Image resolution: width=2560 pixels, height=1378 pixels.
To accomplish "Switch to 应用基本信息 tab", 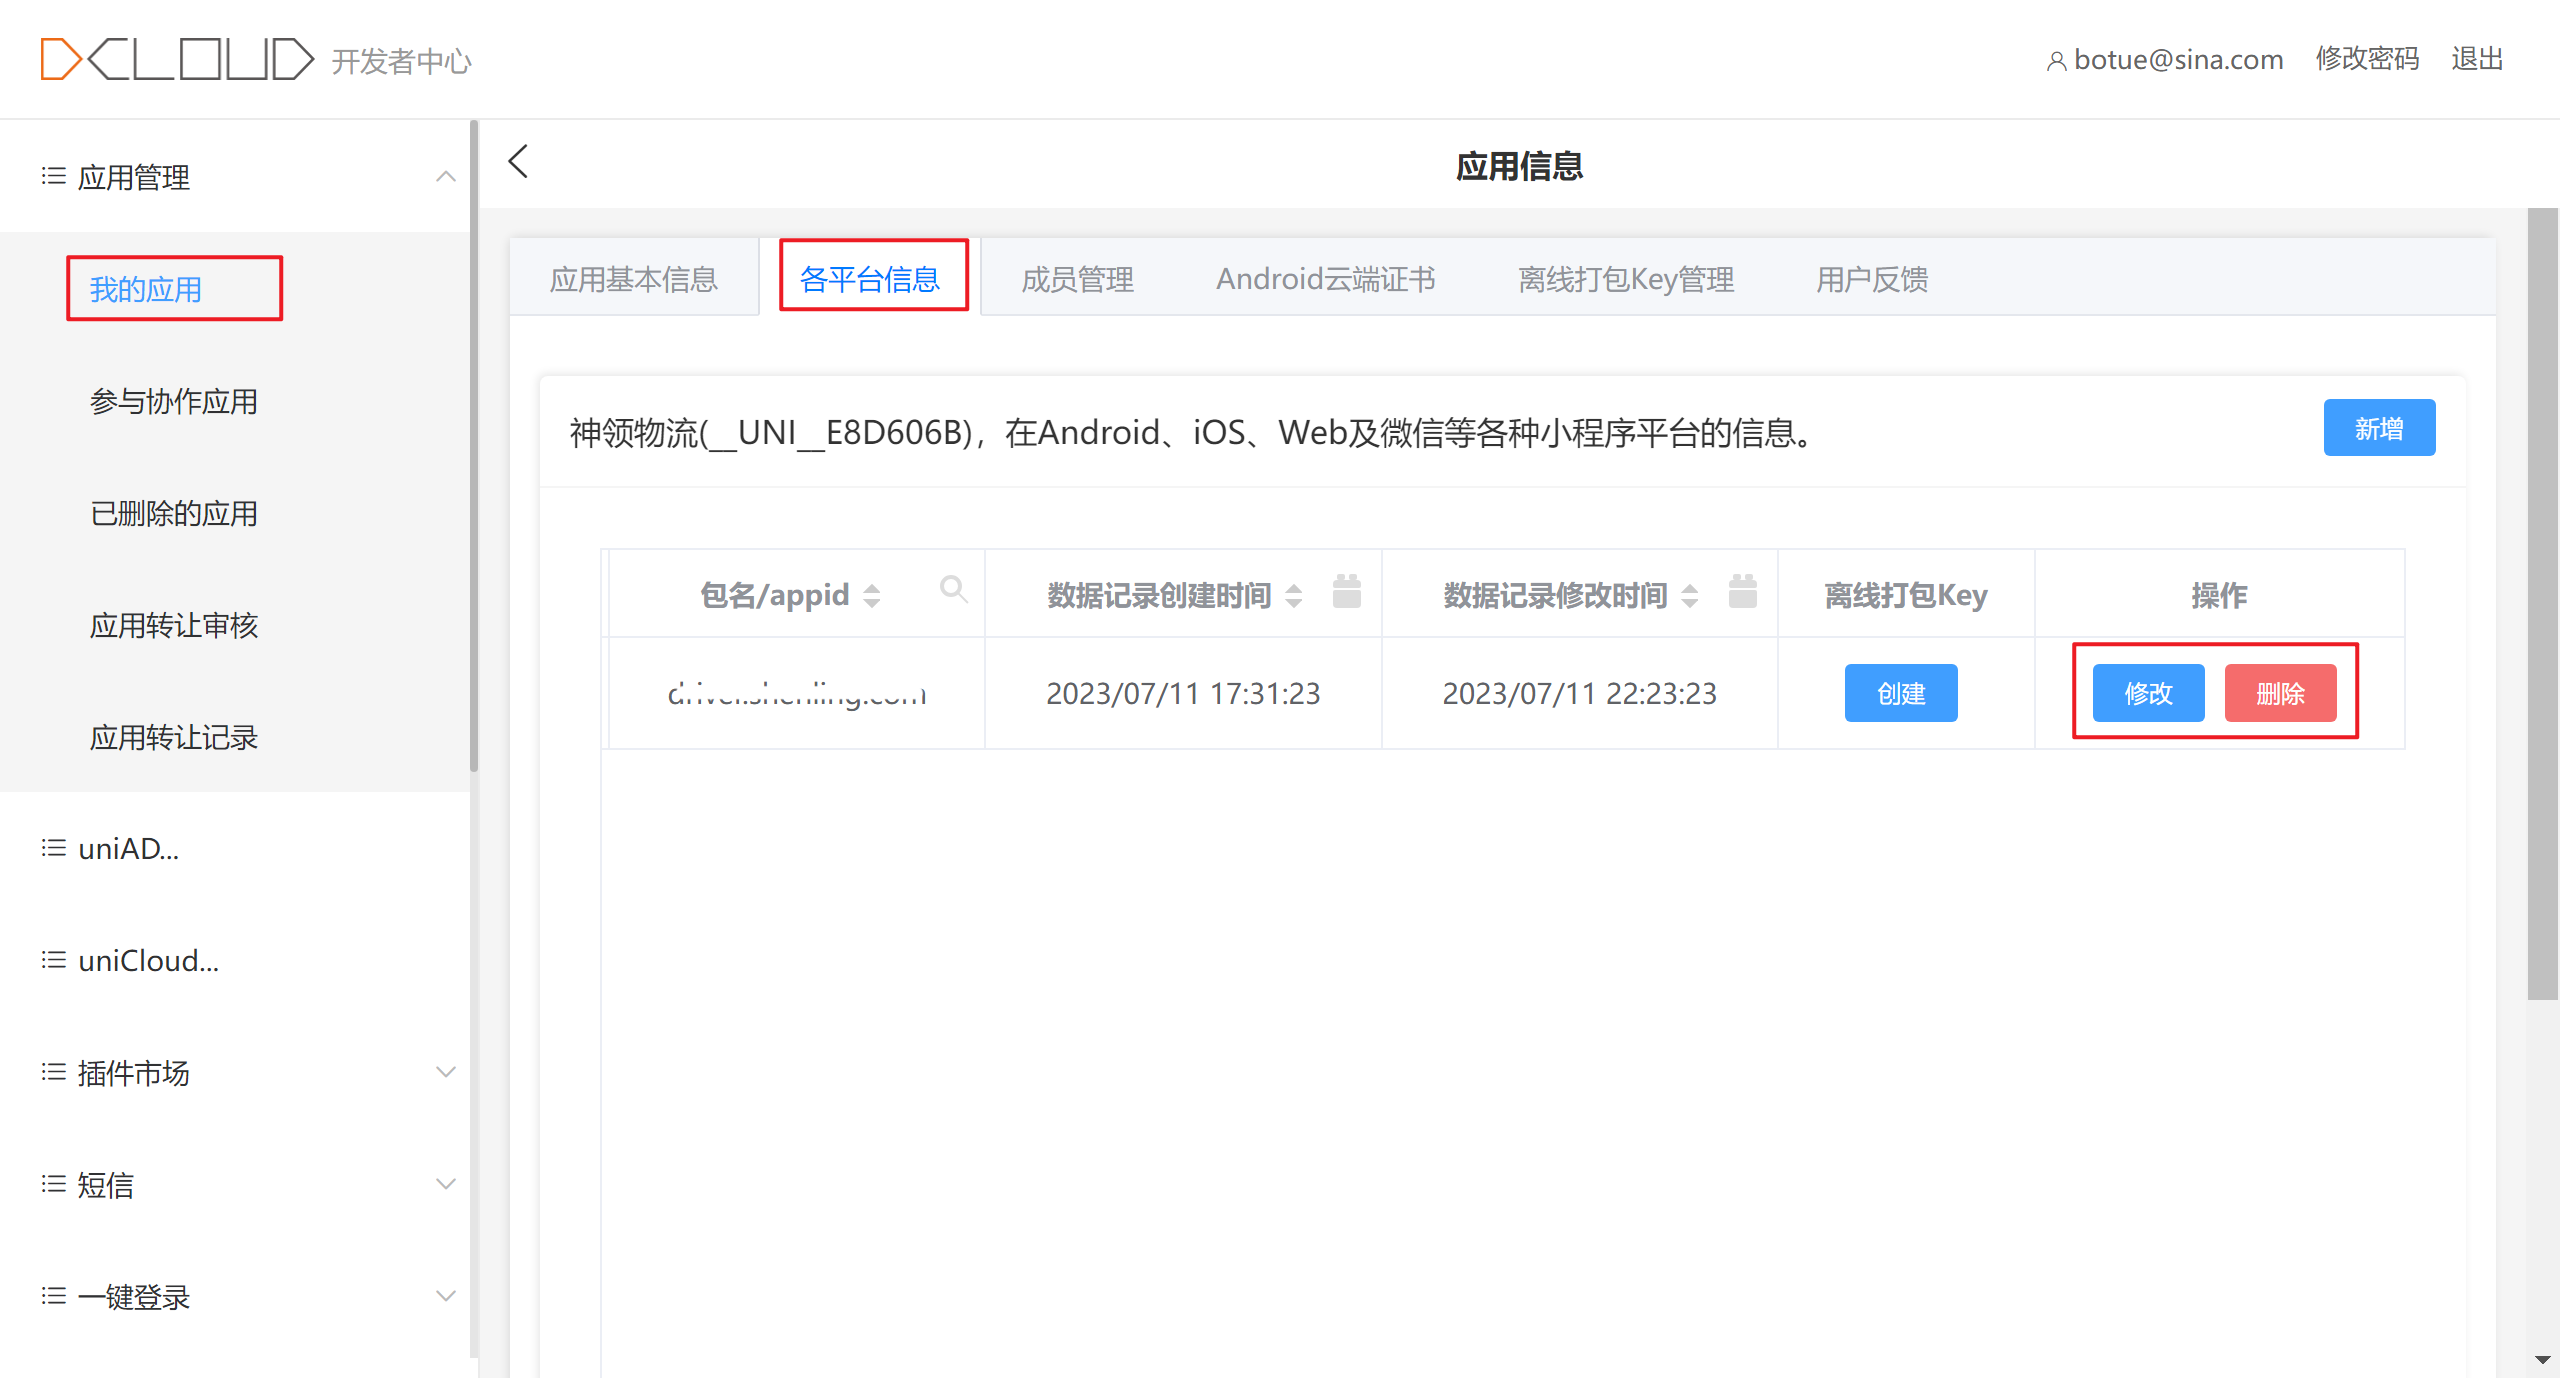I will 634,279.
